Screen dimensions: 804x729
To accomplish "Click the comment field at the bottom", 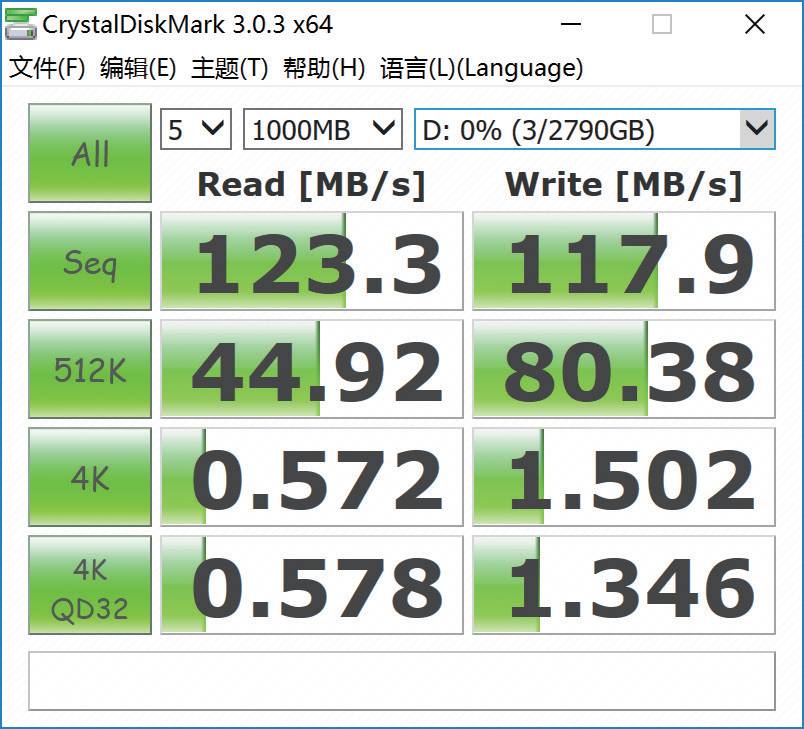I will point(400,681).
